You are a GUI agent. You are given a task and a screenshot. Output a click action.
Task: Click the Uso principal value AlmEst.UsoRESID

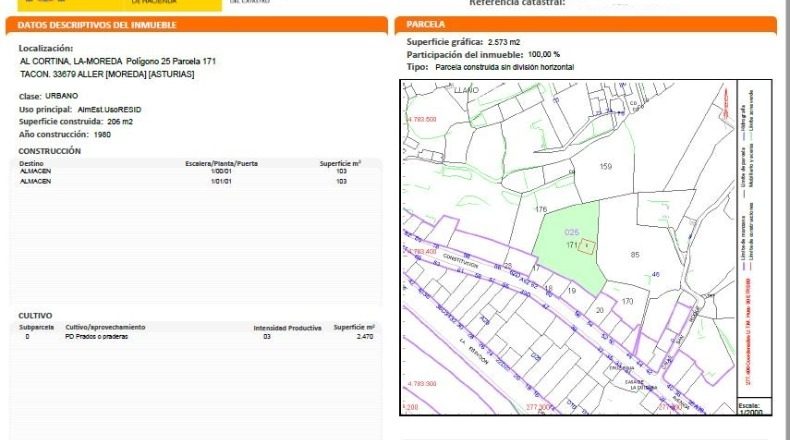(x=109, y=109)
